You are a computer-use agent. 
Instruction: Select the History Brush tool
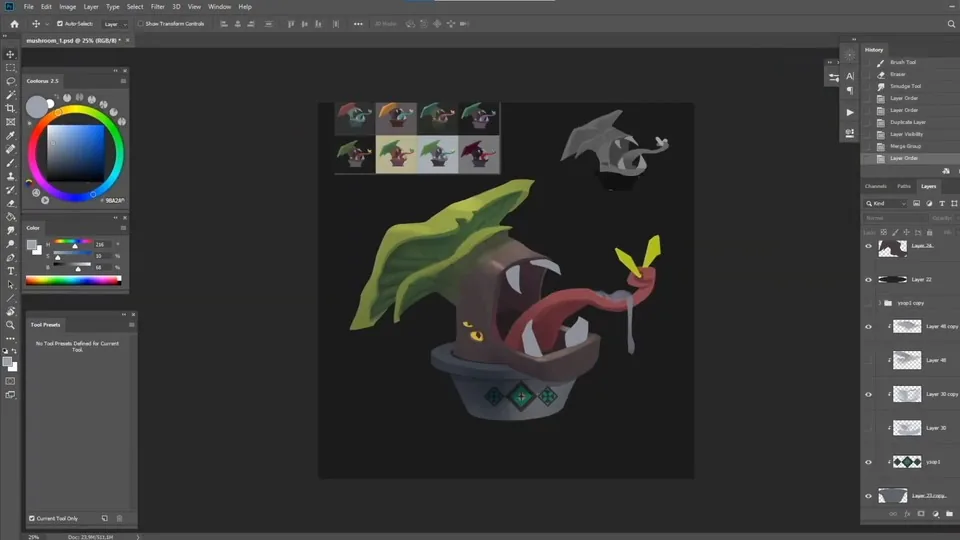[x=10, y=190]
